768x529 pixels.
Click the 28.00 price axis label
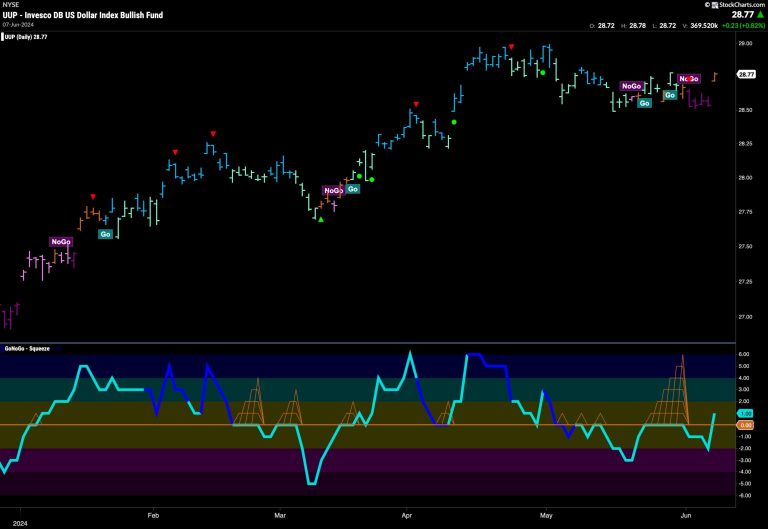coord(745,178)
